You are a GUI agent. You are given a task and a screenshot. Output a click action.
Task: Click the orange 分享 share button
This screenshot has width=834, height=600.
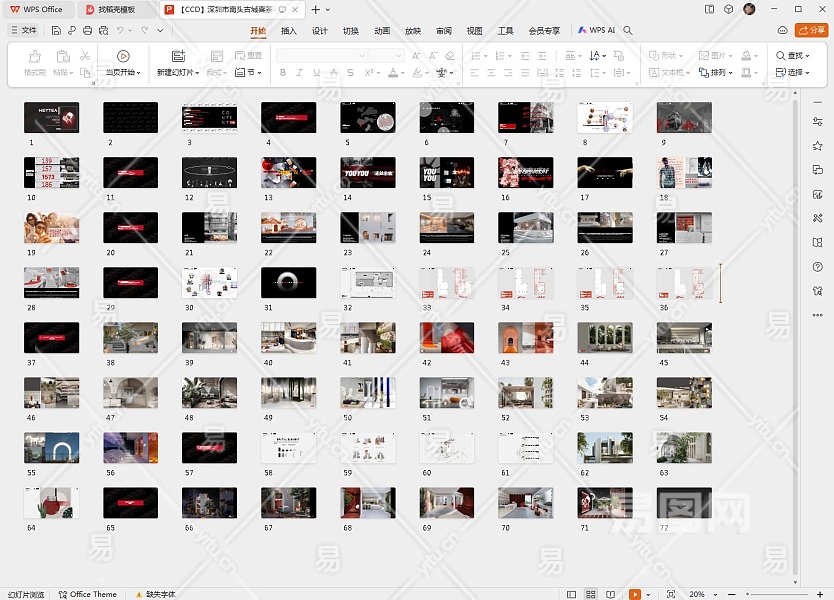(811, 31)
